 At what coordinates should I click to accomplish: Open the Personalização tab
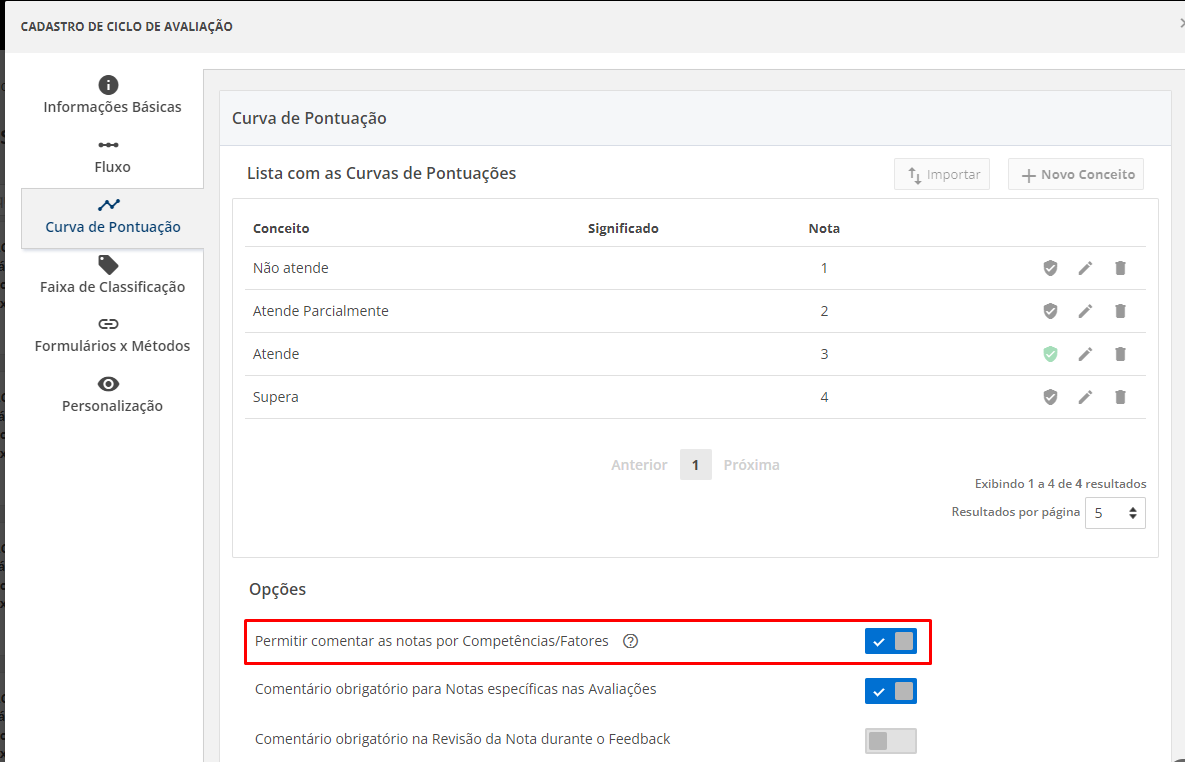(112, 395)
